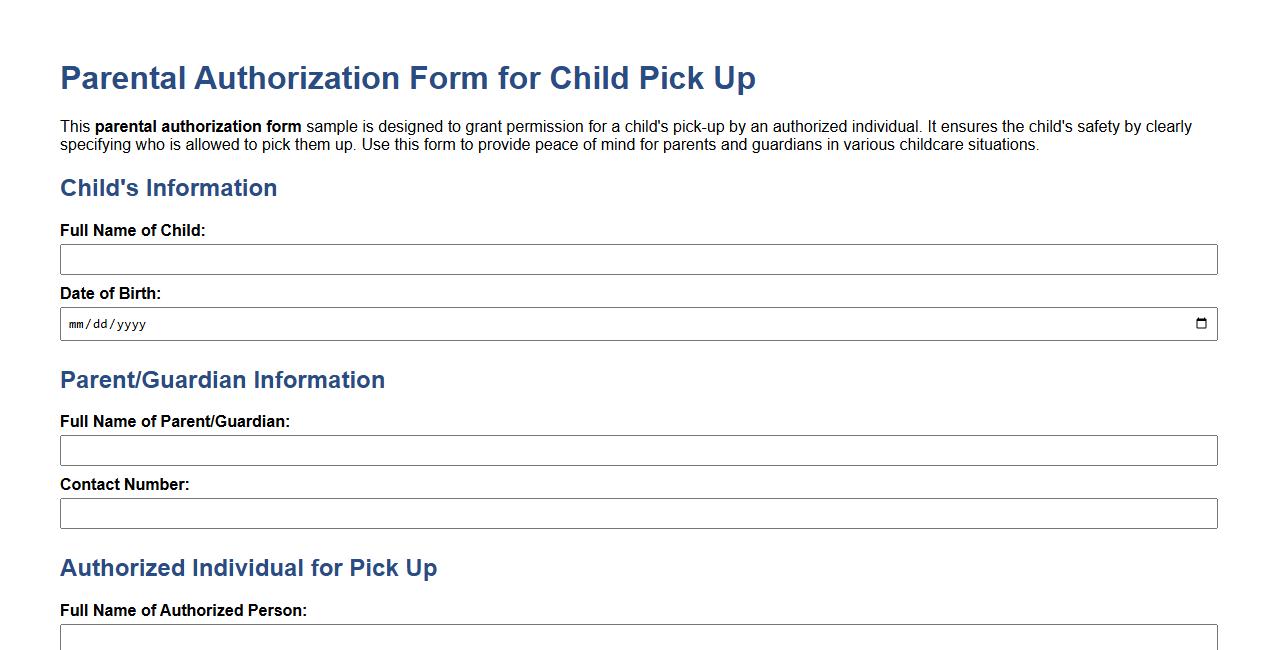Click the Child's Information section heading

tap(169, 188)
